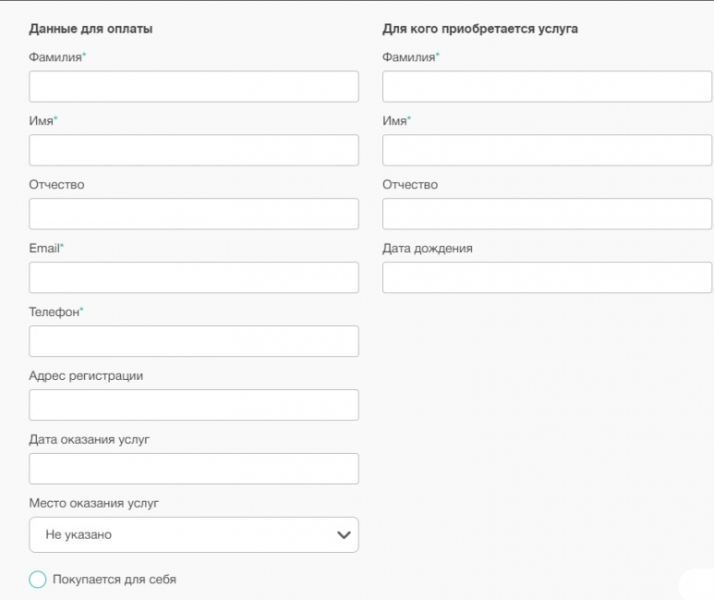Click the Фамилия field under Данные для оплаты
Screen dimensions: 714x600
[193, 86]
